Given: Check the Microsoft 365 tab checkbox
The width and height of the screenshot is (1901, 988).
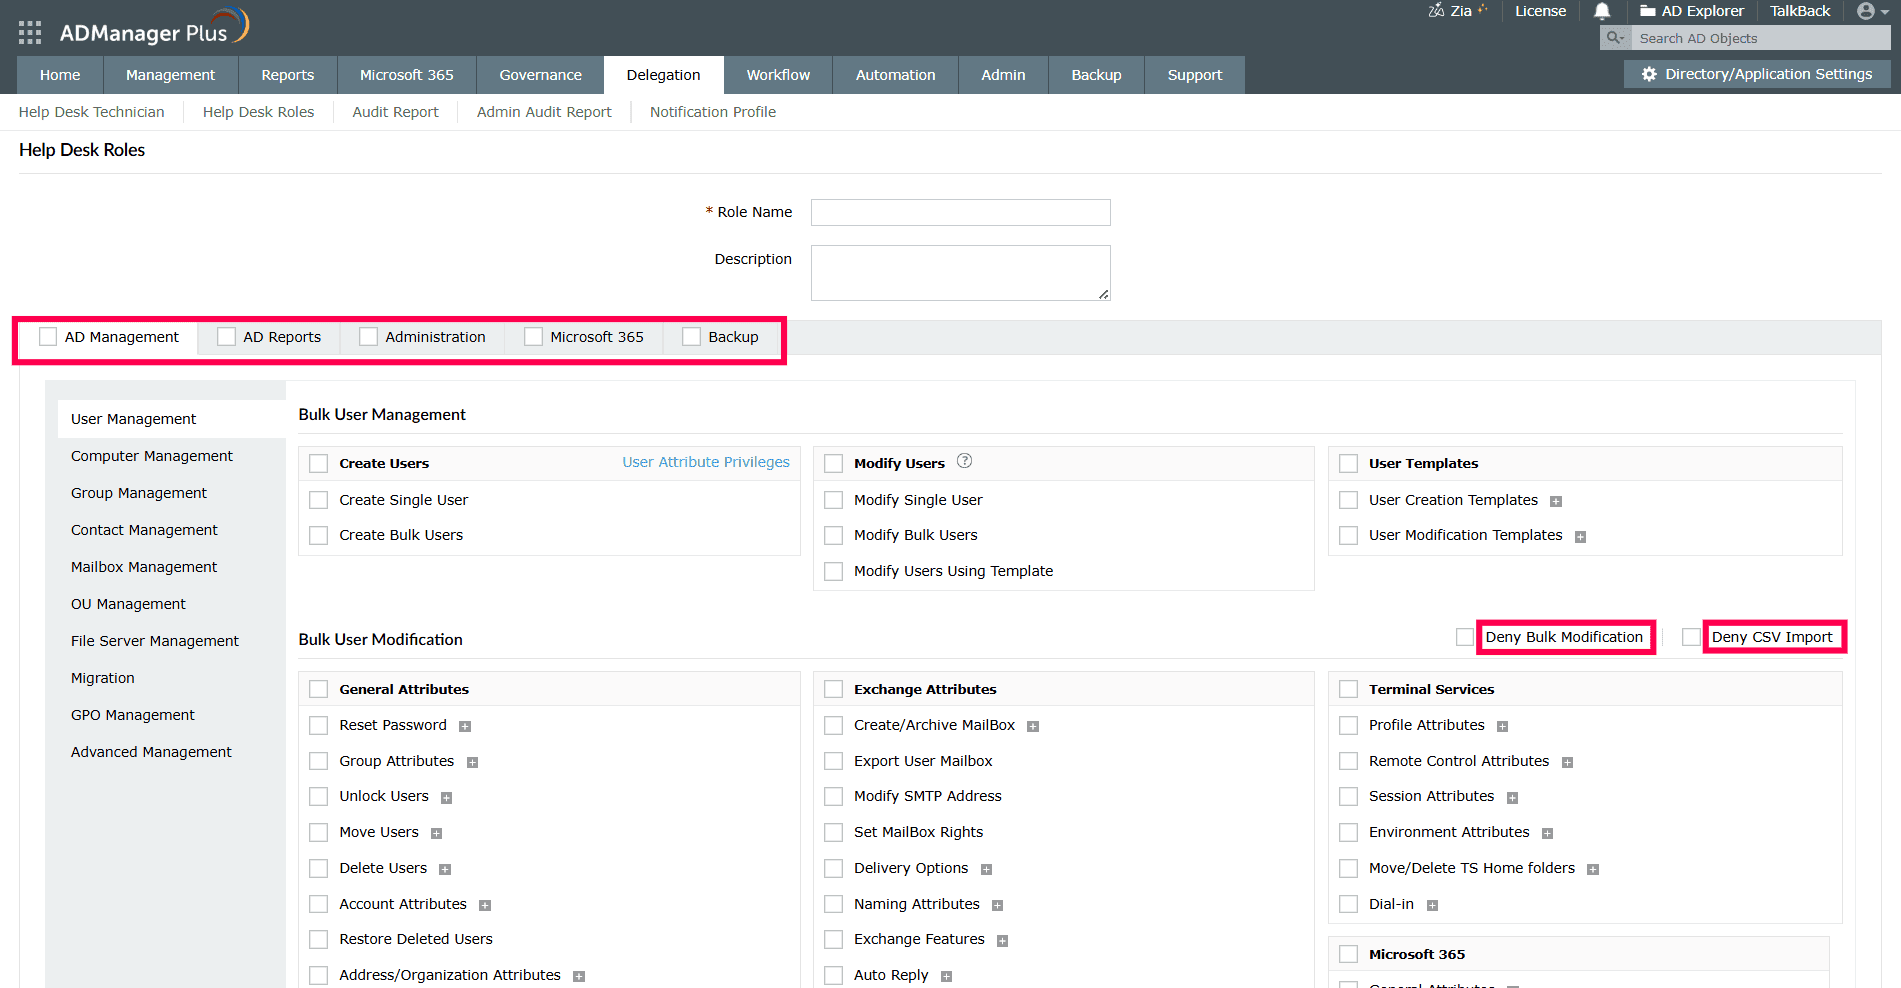Looking at the screenshot, I should click(x=533, y=337).
